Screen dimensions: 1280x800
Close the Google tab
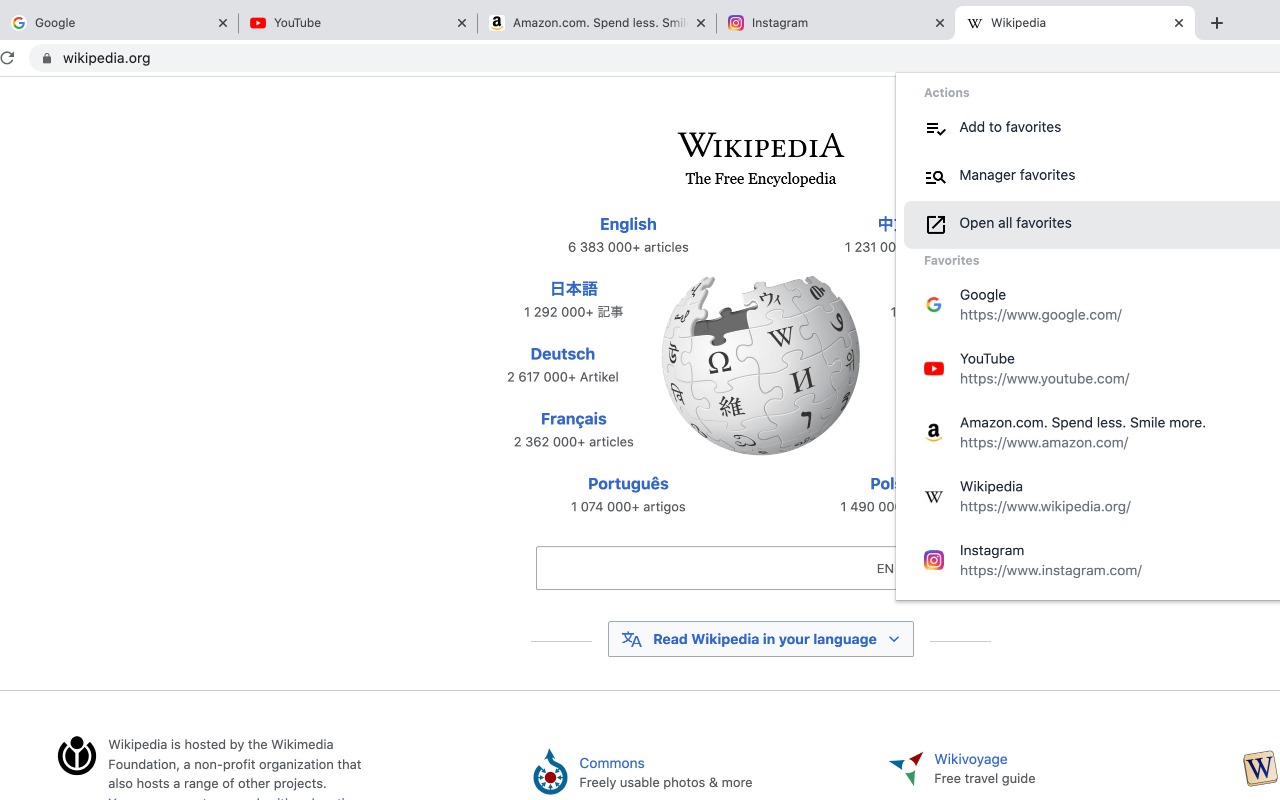point(223,23)
